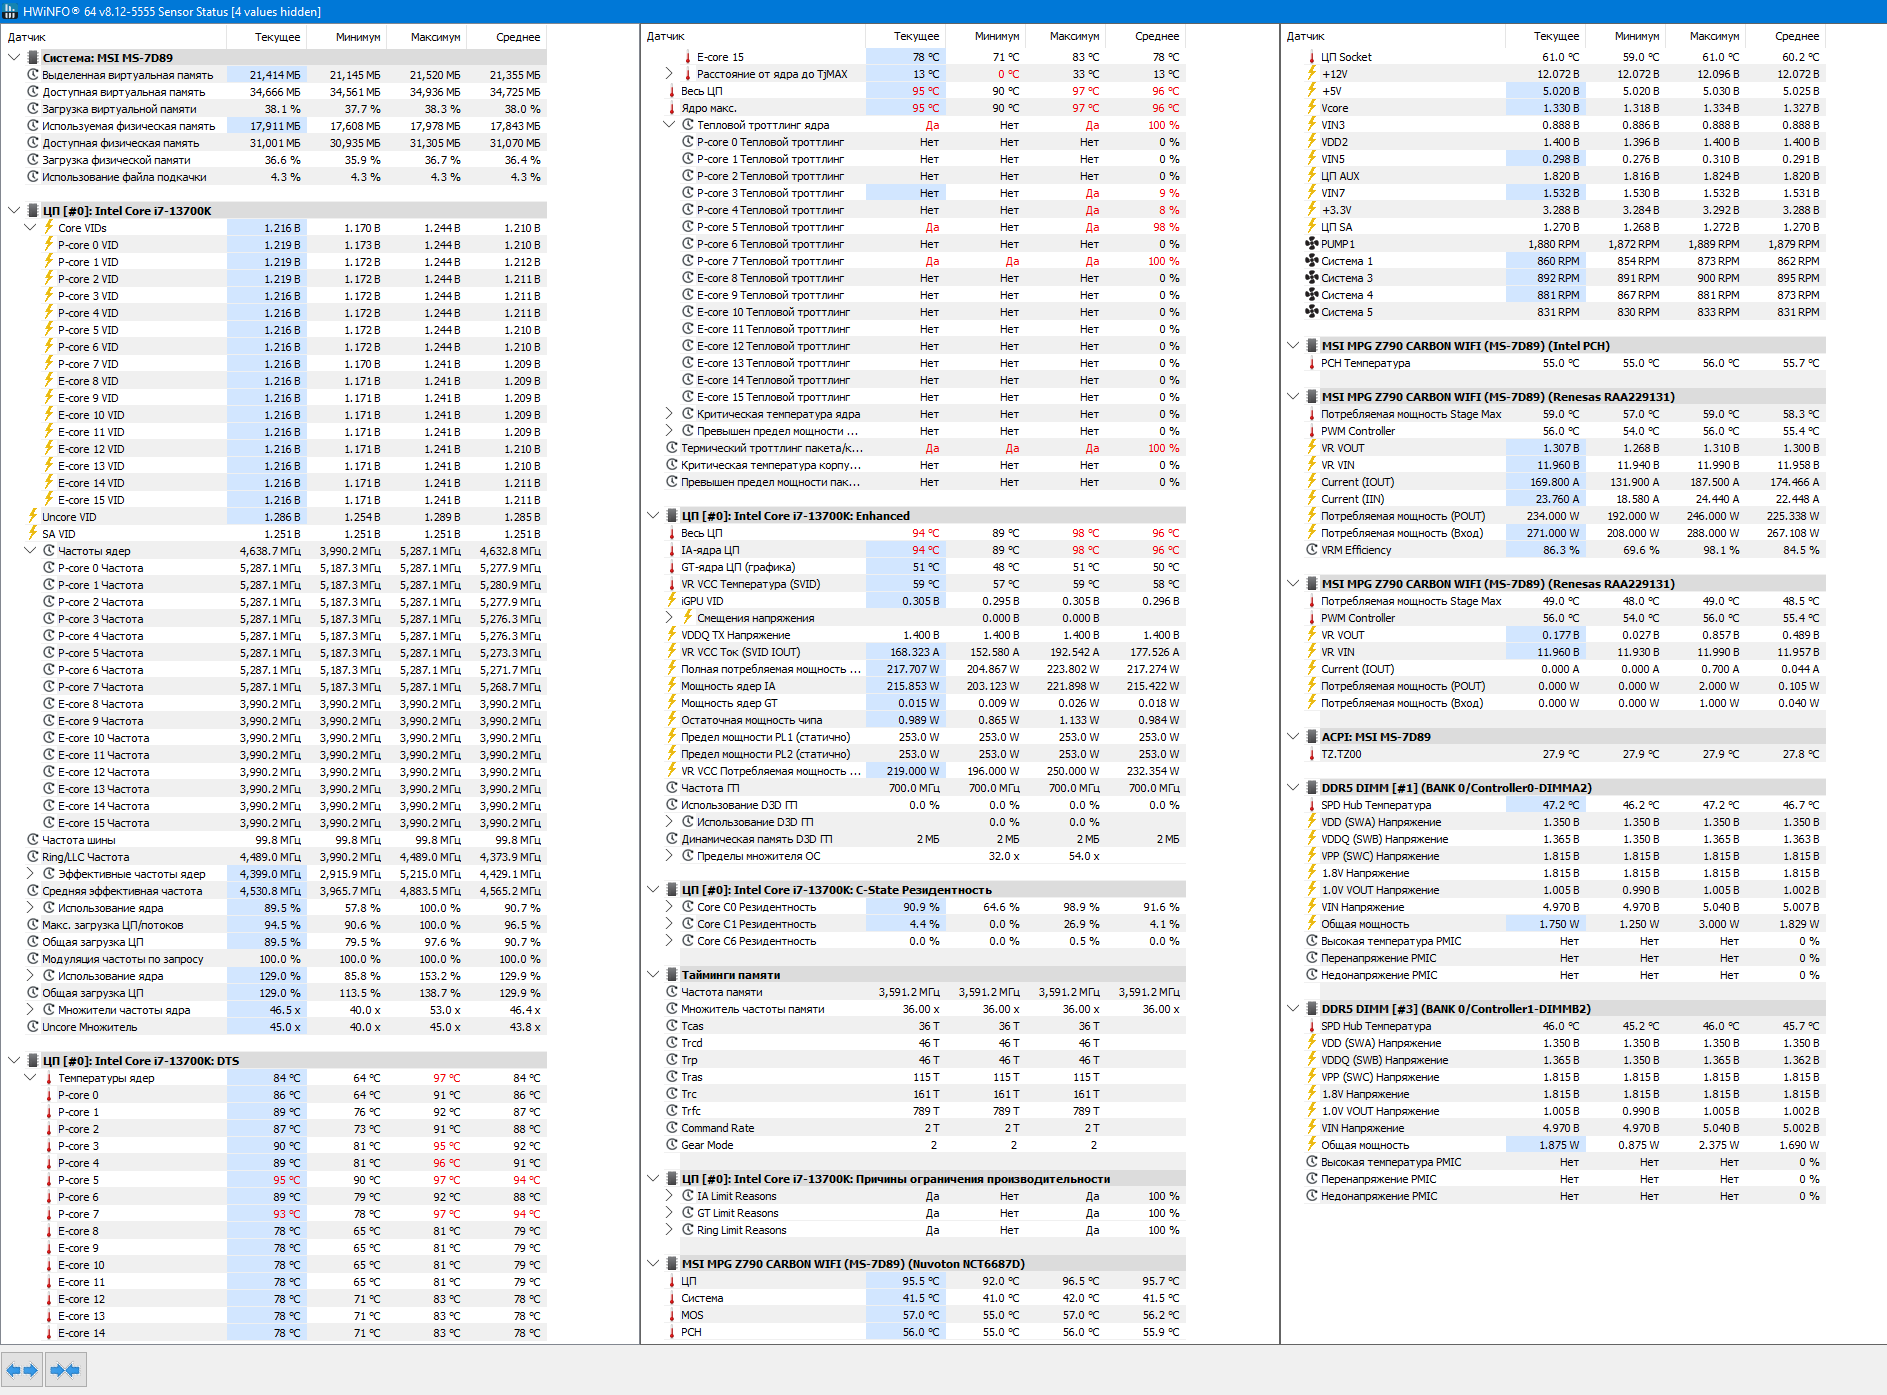Click the HWiNFO app icon in title bar
Viewport: 1887px width, 1395px height.
[x=10, y=12]
